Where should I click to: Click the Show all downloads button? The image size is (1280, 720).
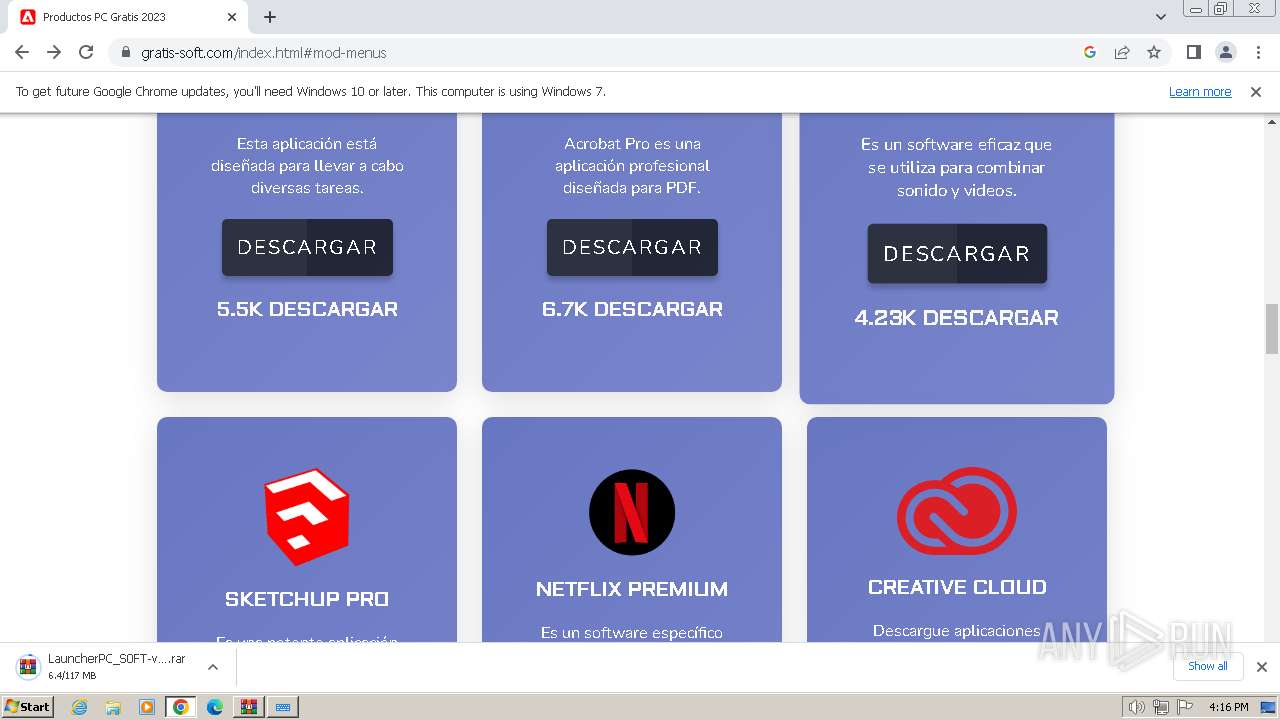tap(1208, 667)
